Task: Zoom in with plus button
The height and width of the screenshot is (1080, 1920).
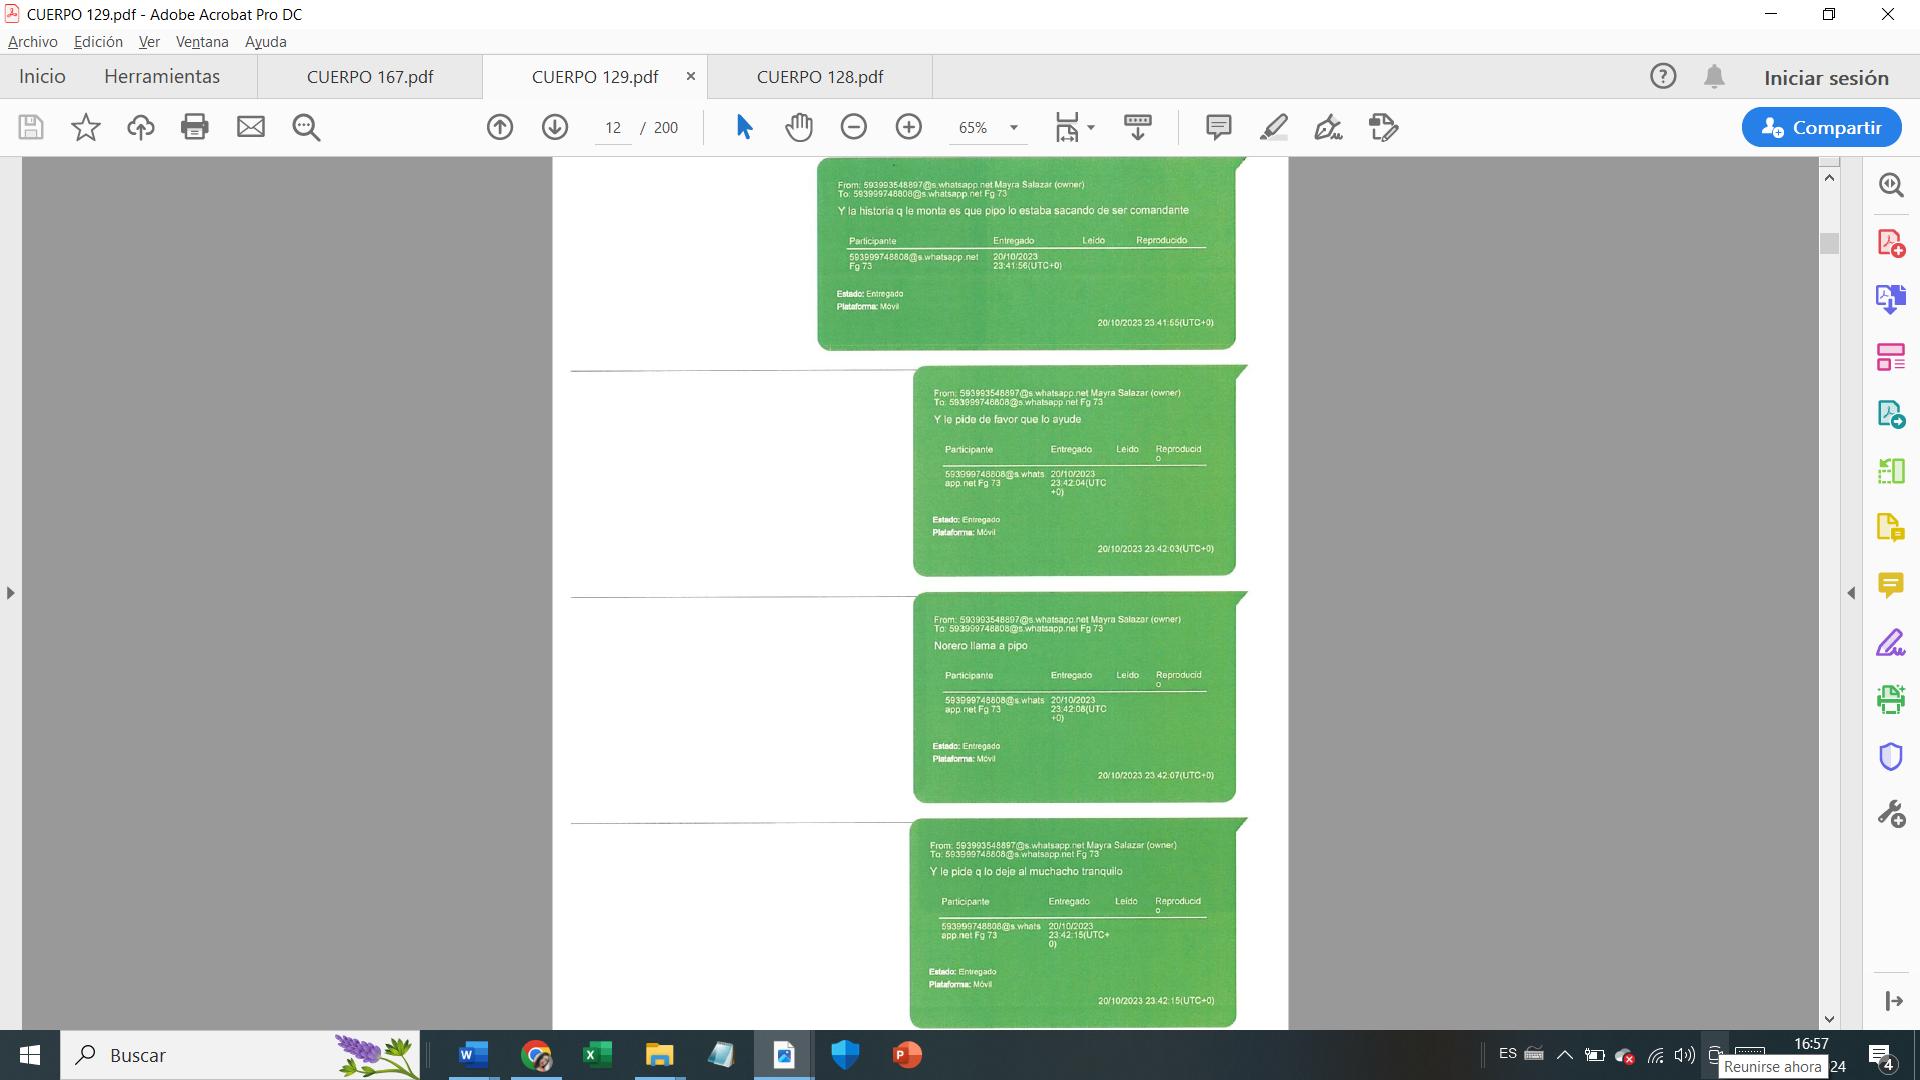Action: coord(908,127)
